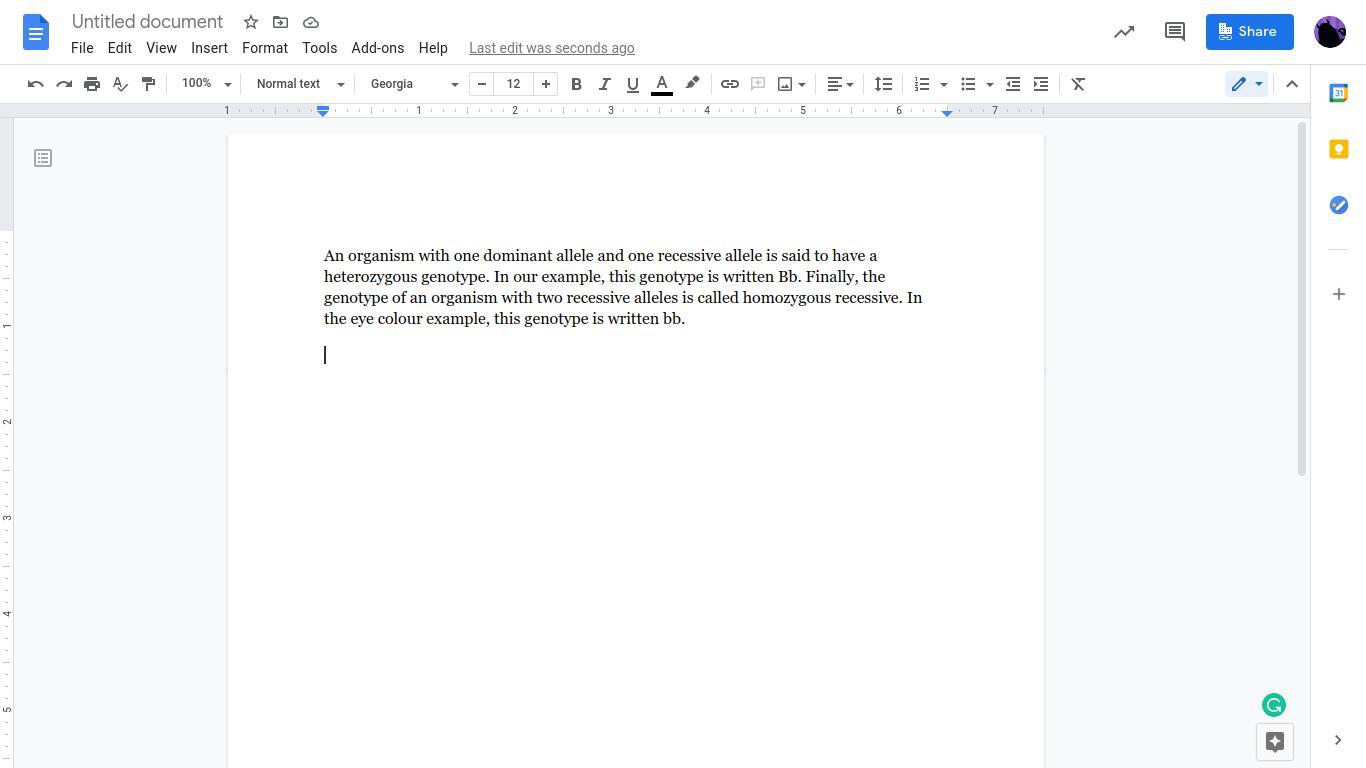Click the Insert link icon
This screenshot has width=1366, height=768.
pos(730,84)
